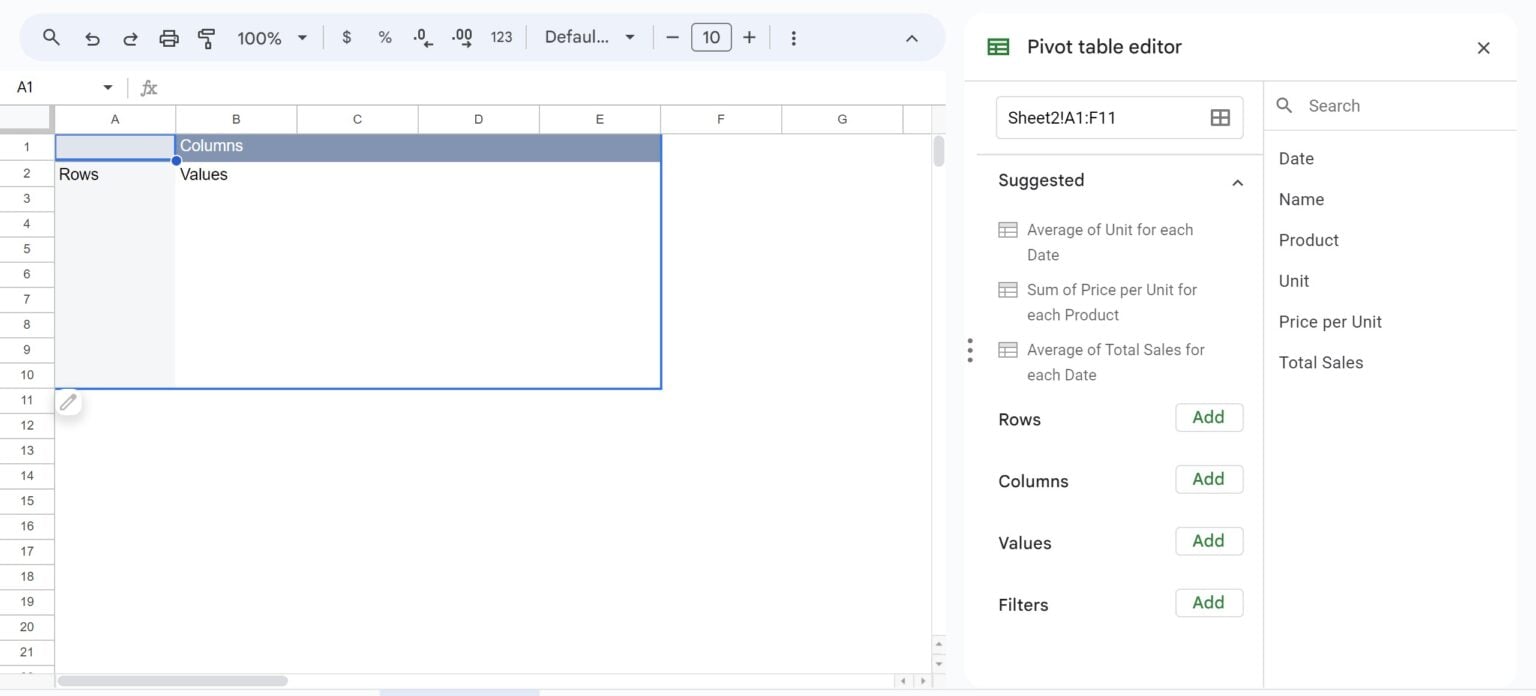Choose Sum of Price per Unit suggestion
This screenshot has height=696, width=1536.
pyautogui.click(x=1110, y=302)
